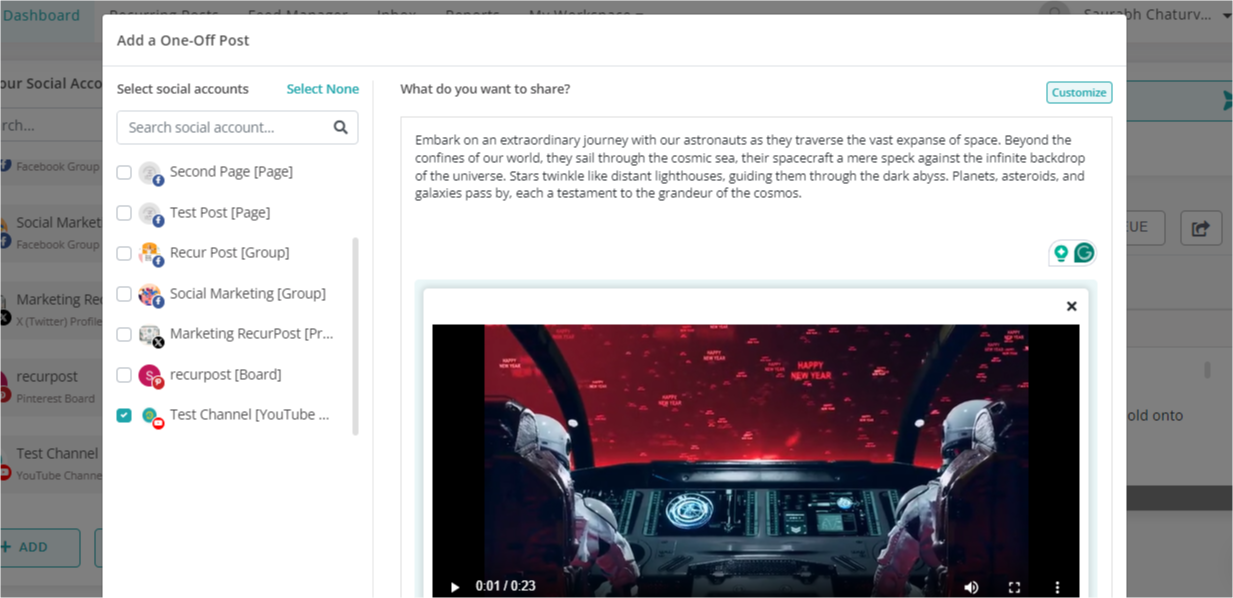Check the Social Marketing [Group] checkbox
This screenshot has width=1233, height=598.
(124, 294)
